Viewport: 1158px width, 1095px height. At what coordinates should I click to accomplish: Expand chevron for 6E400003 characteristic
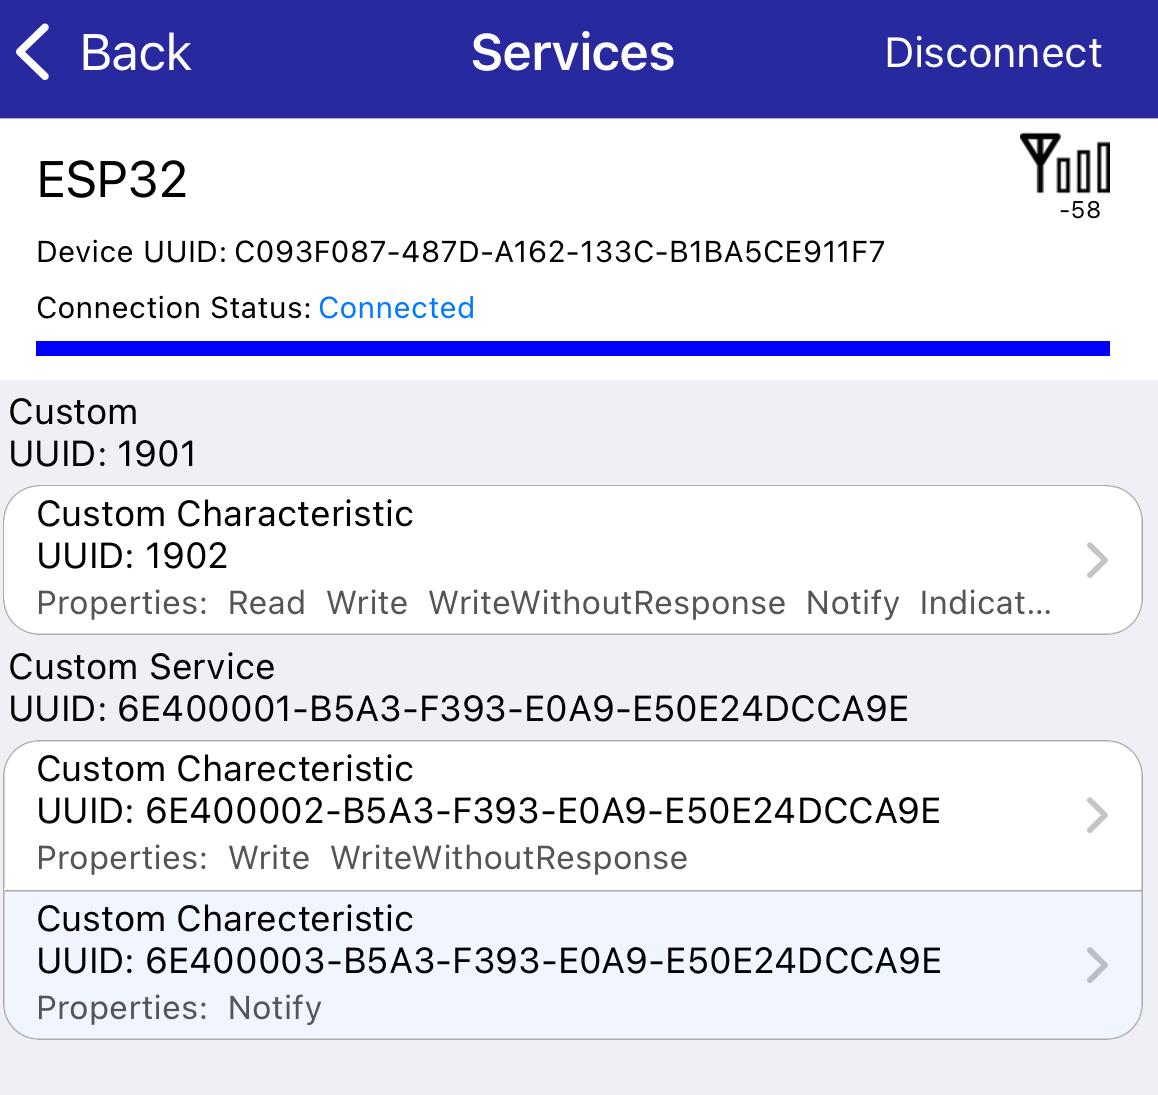(x=1097, y=965)
